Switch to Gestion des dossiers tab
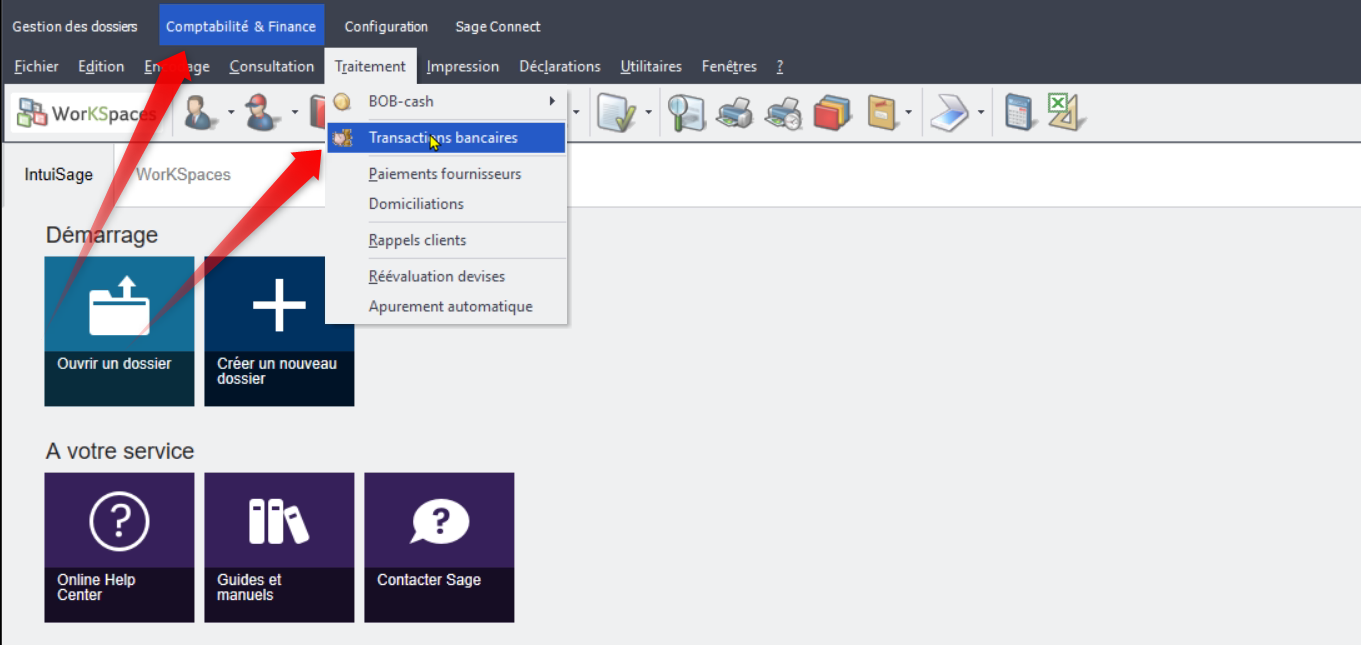The image size is (1361, 645). [x=75, y=26]
